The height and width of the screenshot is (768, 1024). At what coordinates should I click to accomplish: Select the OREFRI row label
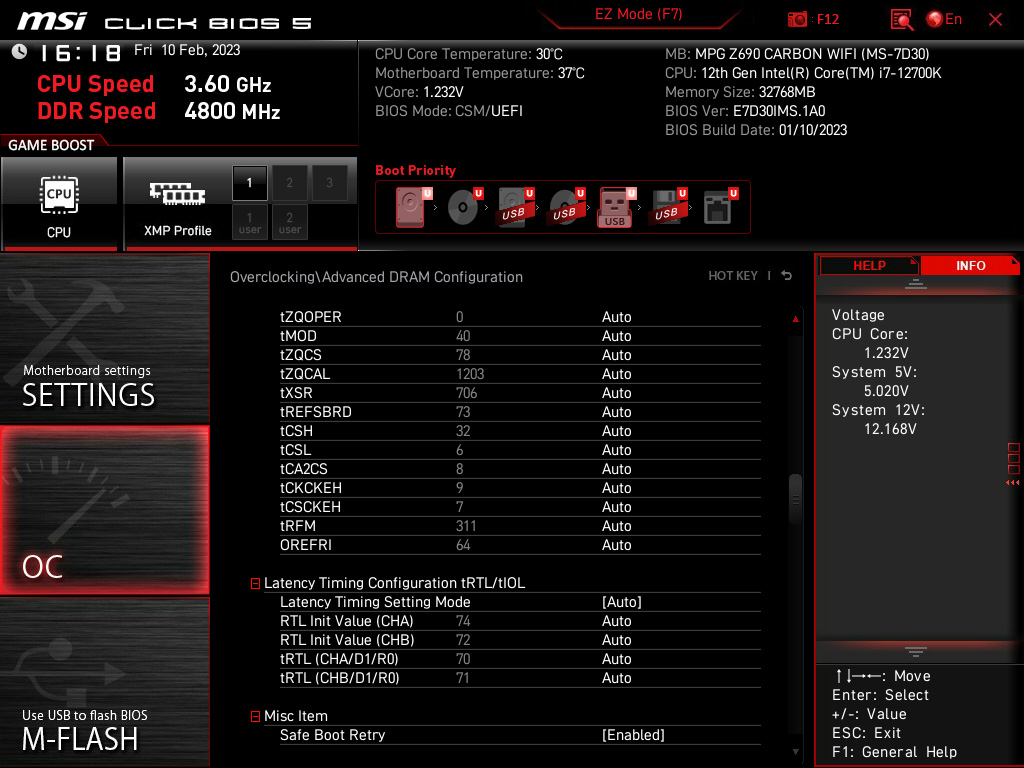[306, 545]
